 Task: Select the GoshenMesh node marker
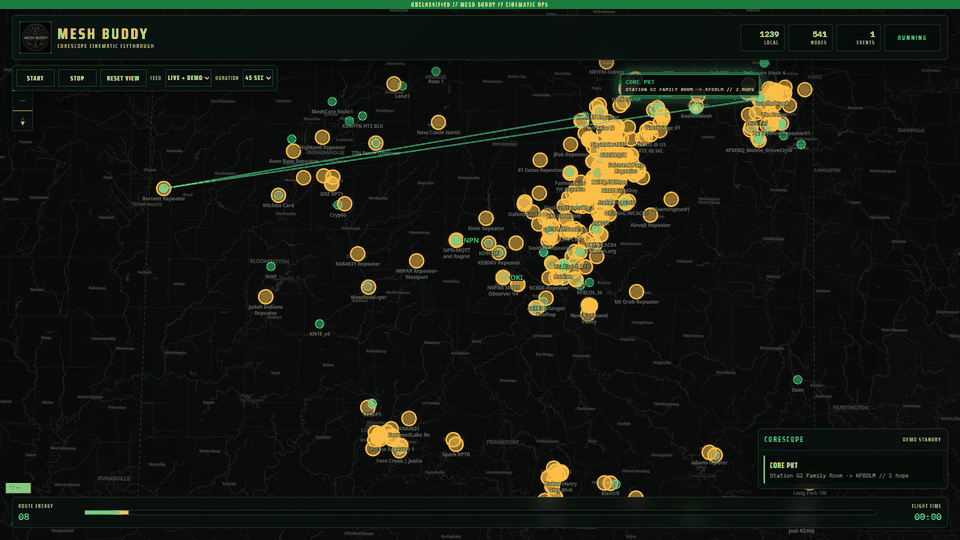696,108
